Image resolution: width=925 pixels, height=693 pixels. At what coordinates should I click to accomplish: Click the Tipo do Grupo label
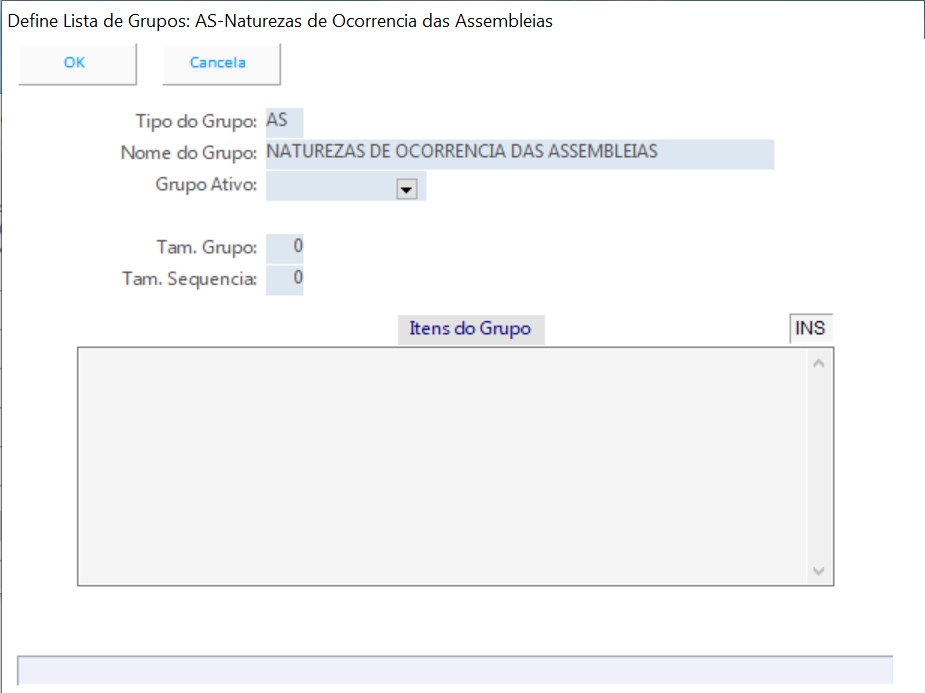point(196,122)
